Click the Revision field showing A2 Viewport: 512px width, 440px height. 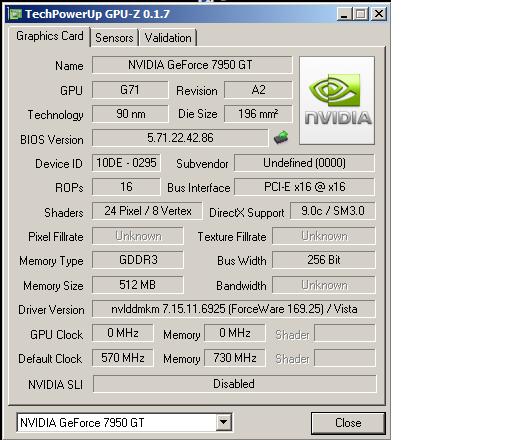(258, 90)
